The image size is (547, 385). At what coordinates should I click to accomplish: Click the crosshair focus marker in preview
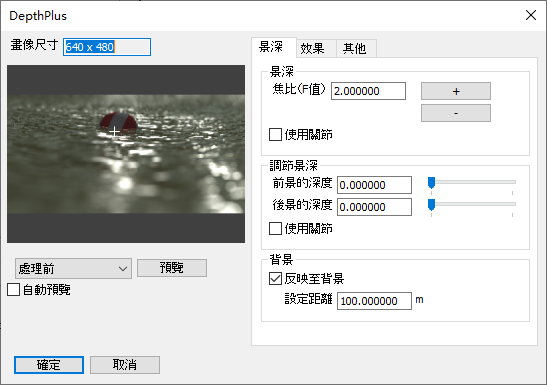pos(114,132)
